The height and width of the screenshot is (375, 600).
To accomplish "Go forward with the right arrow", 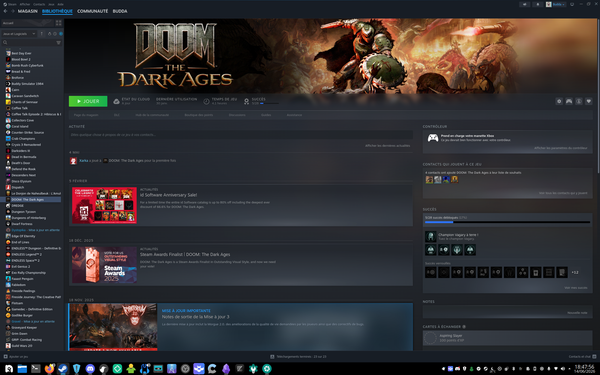I will (13, 11).
